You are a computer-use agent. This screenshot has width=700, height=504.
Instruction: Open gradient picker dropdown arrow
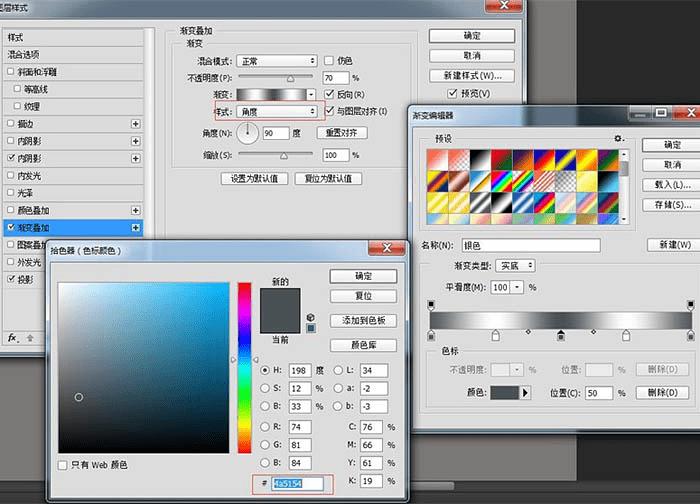311,95
